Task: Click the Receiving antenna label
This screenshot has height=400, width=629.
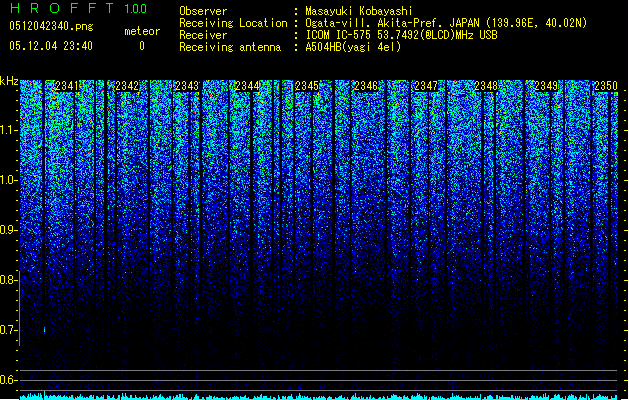Action: point(230,47)
